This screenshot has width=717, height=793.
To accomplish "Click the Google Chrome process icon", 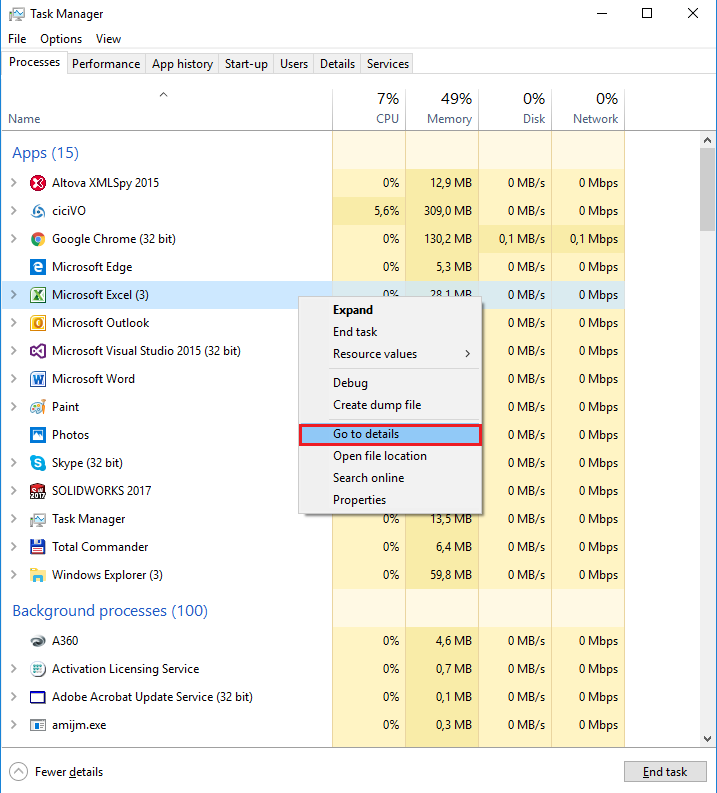I will coord(38,239).
